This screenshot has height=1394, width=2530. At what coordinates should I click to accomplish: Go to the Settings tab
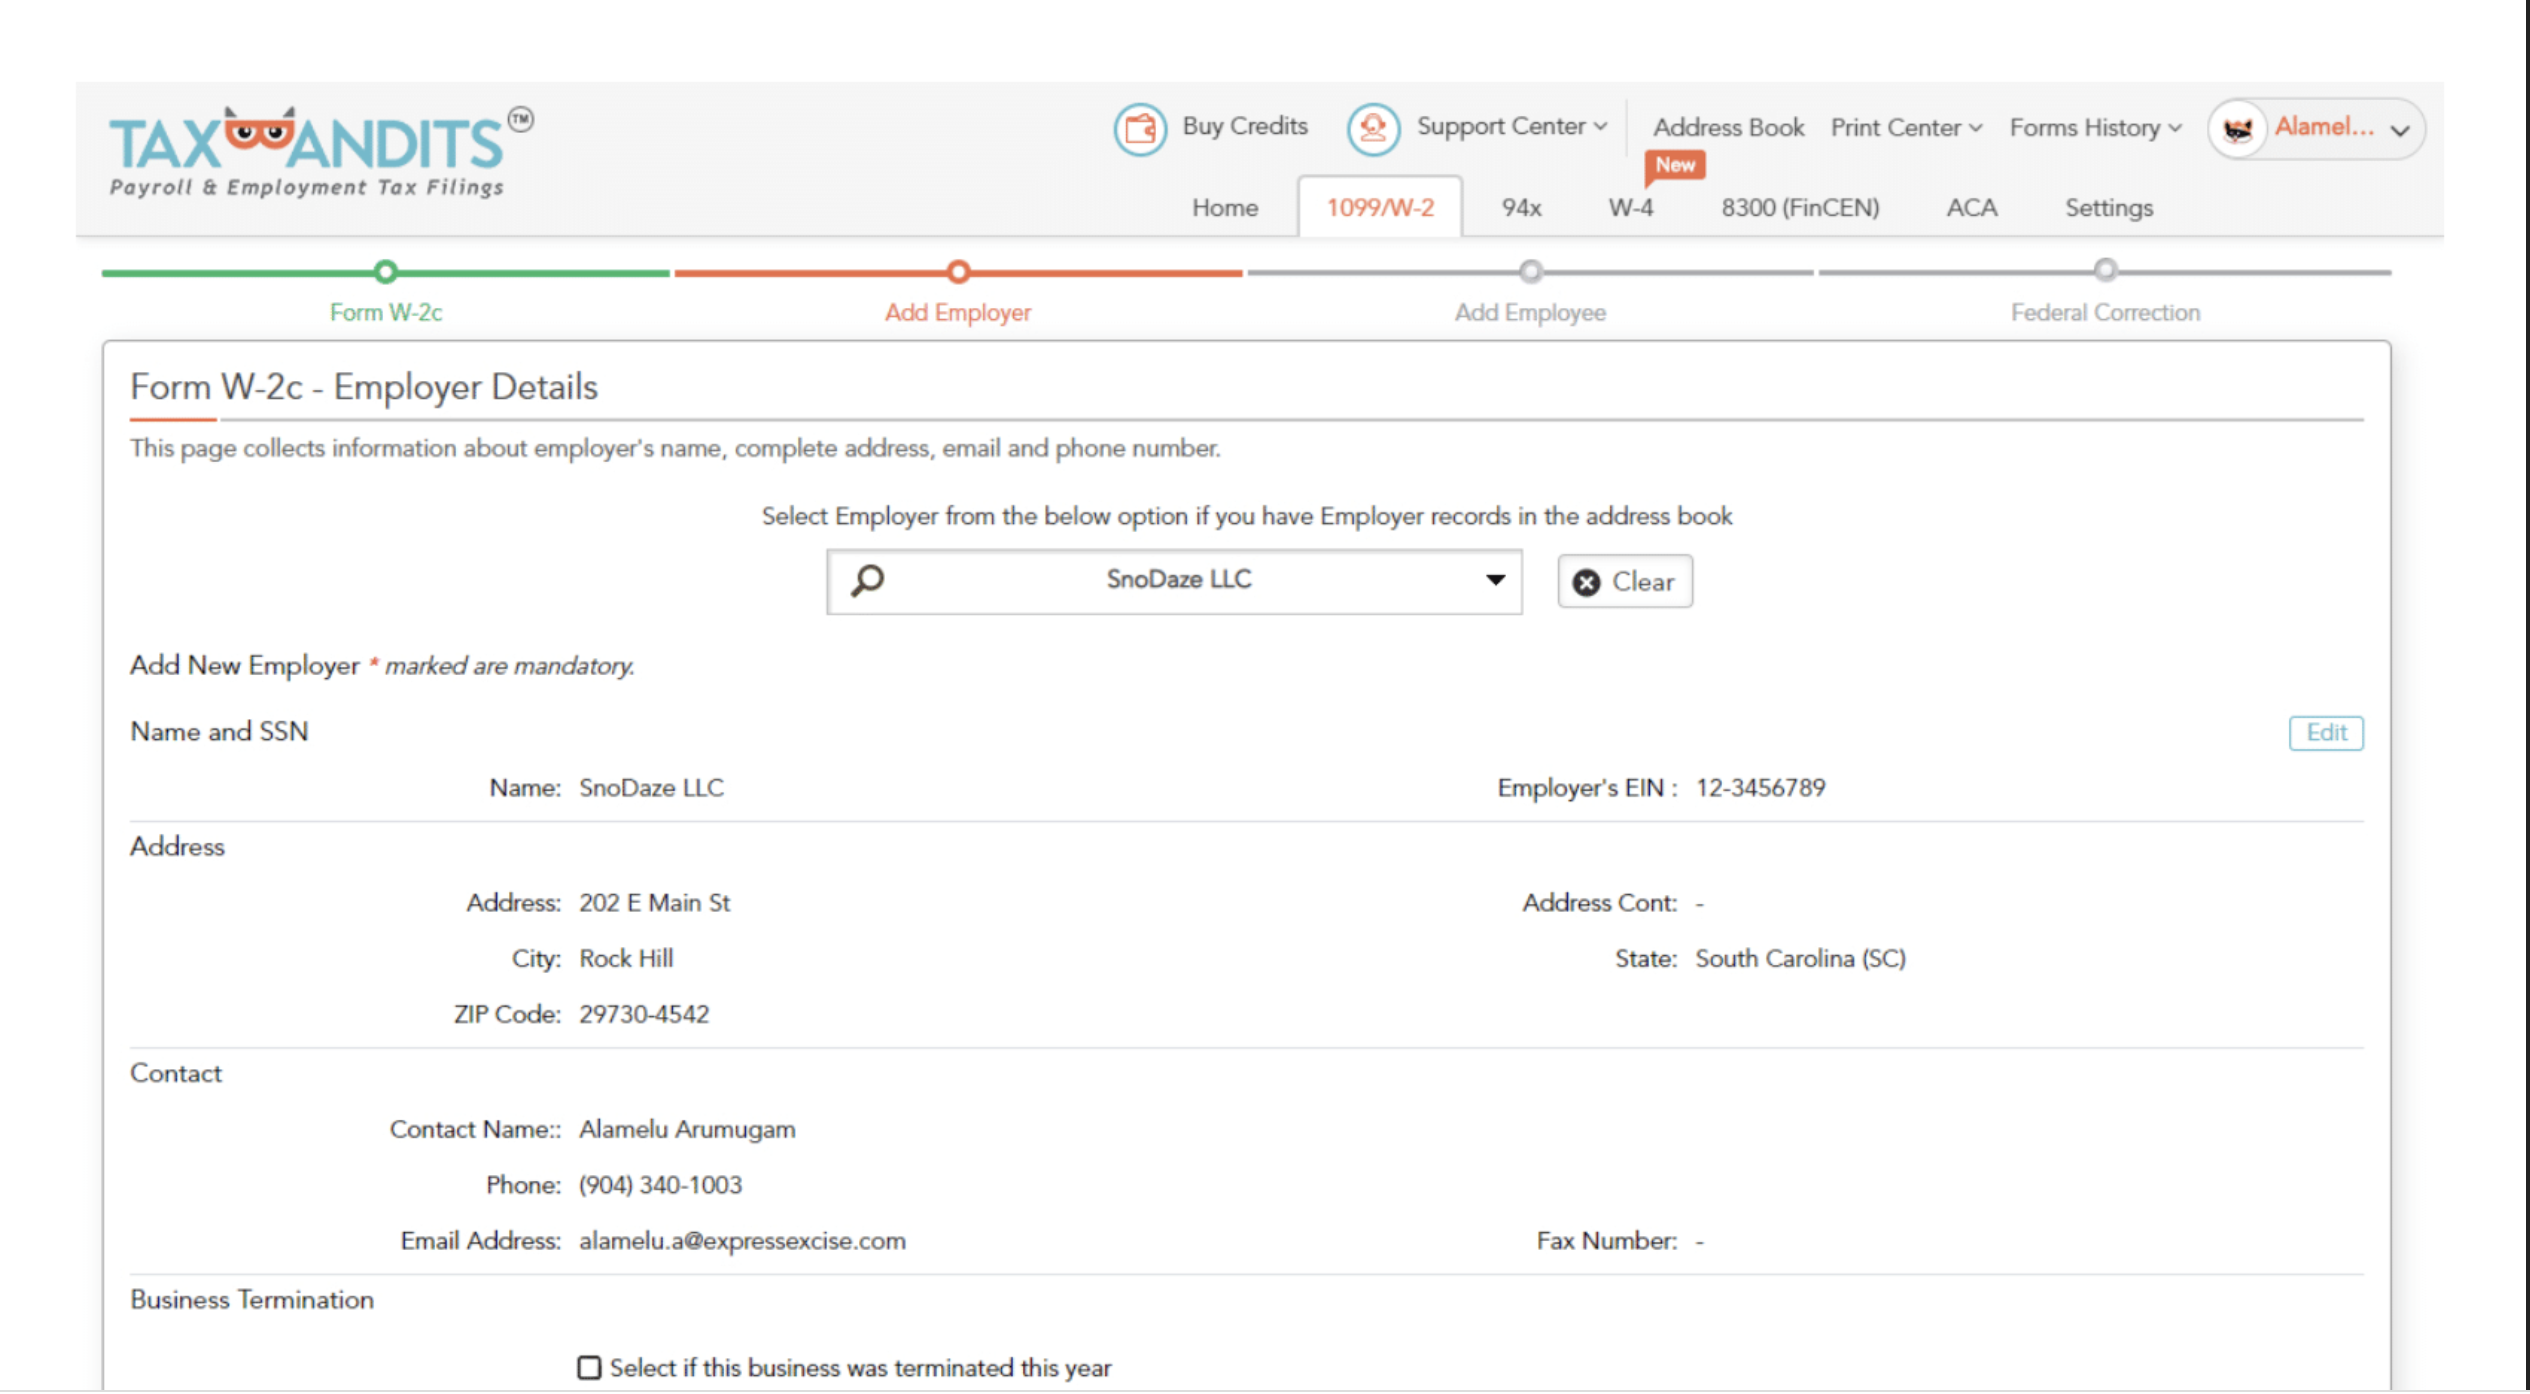tap(2108, 208)
